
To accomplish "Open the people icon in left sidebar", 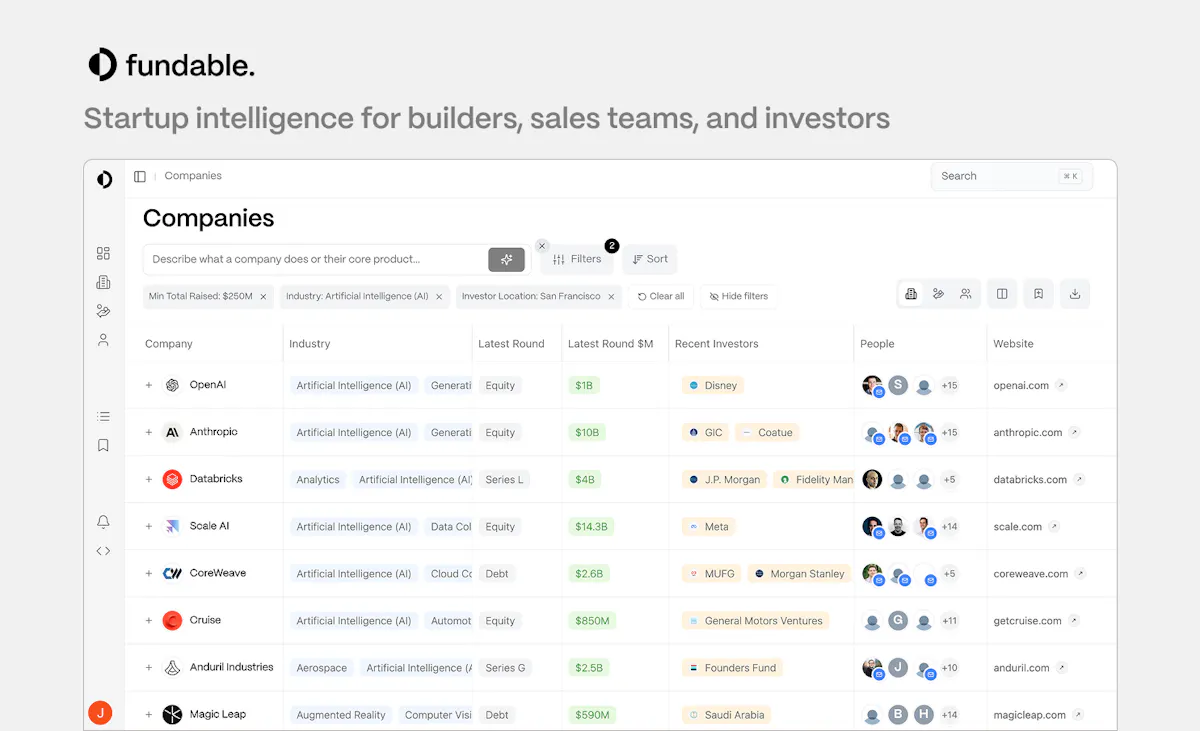I will tap(103, 340).
